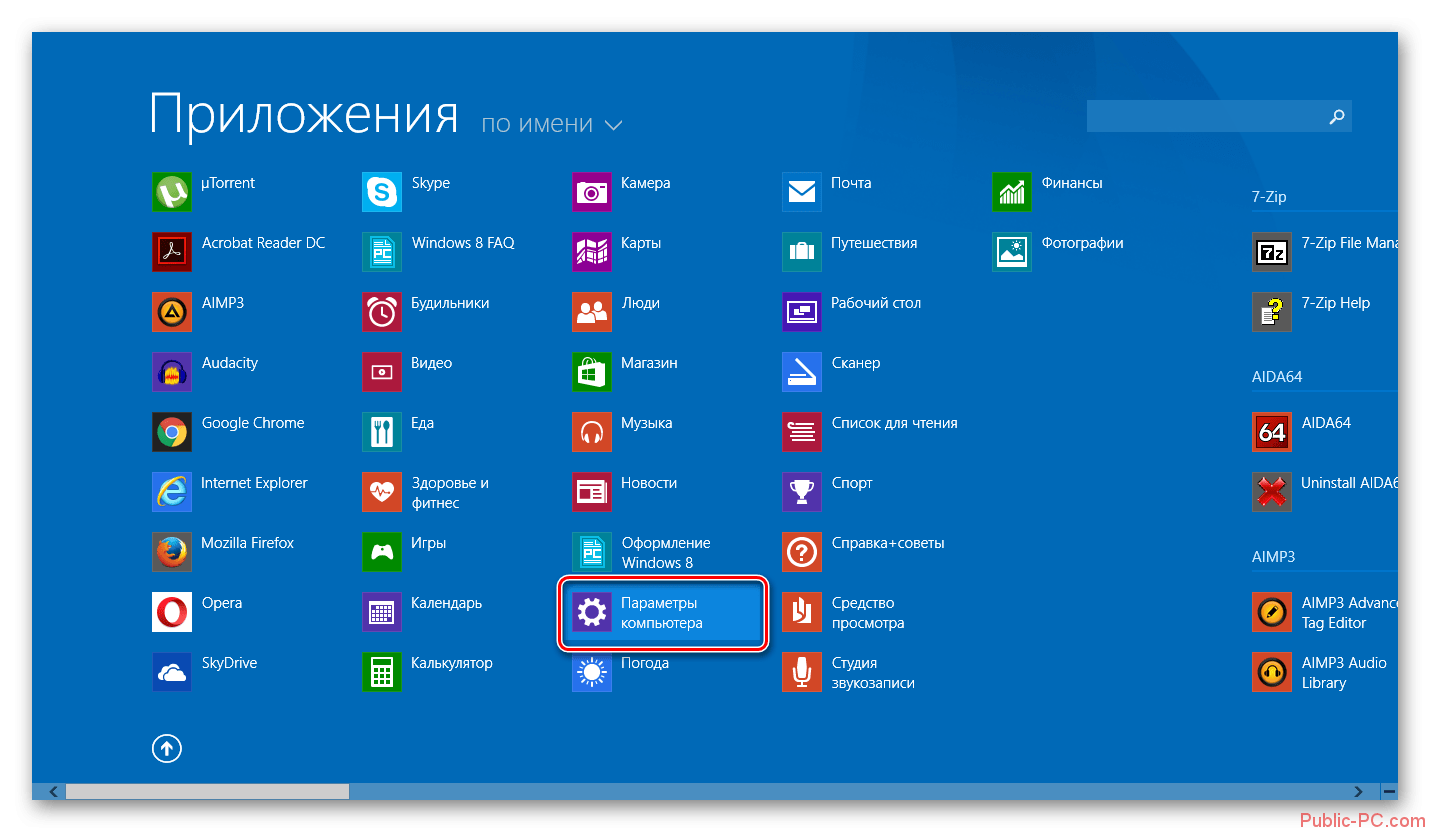This screenshot has width=1430, height=832.
Task: Click the horizontal scrollbar right arrow
Action: pyautogui.click(x=1358, y=791)
